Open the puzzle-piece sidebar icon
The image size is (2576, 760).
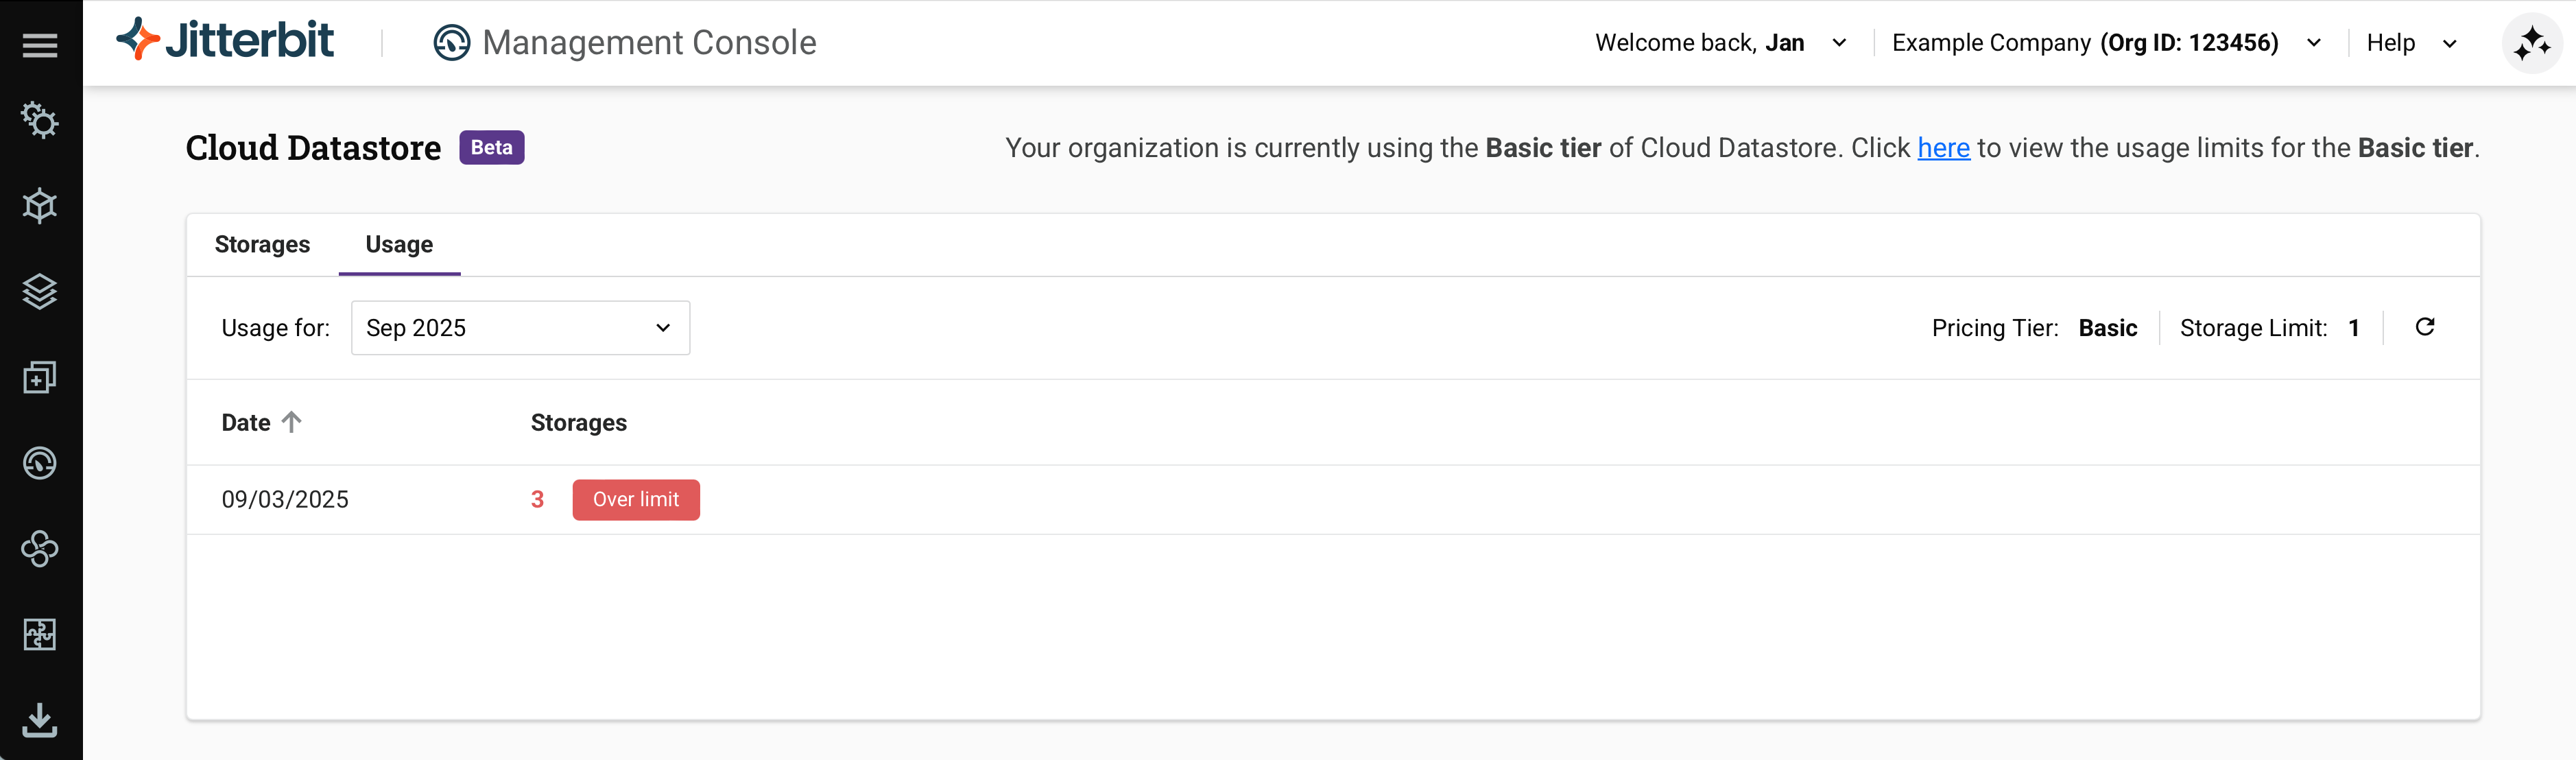click(40, 634)
